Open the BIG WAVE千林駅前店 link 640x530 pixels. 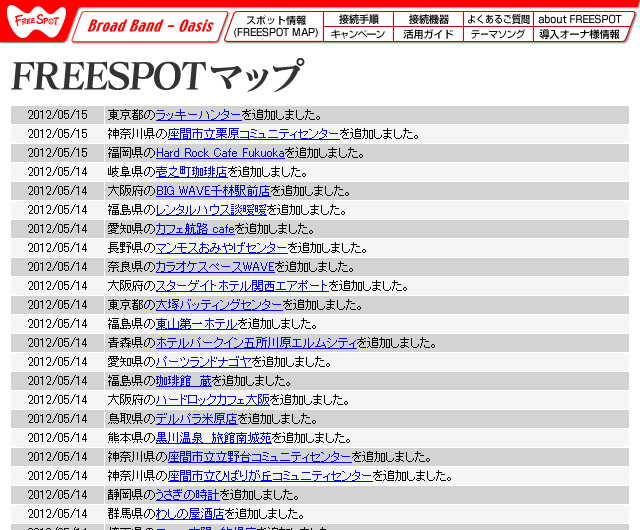(x=213, y=191)
